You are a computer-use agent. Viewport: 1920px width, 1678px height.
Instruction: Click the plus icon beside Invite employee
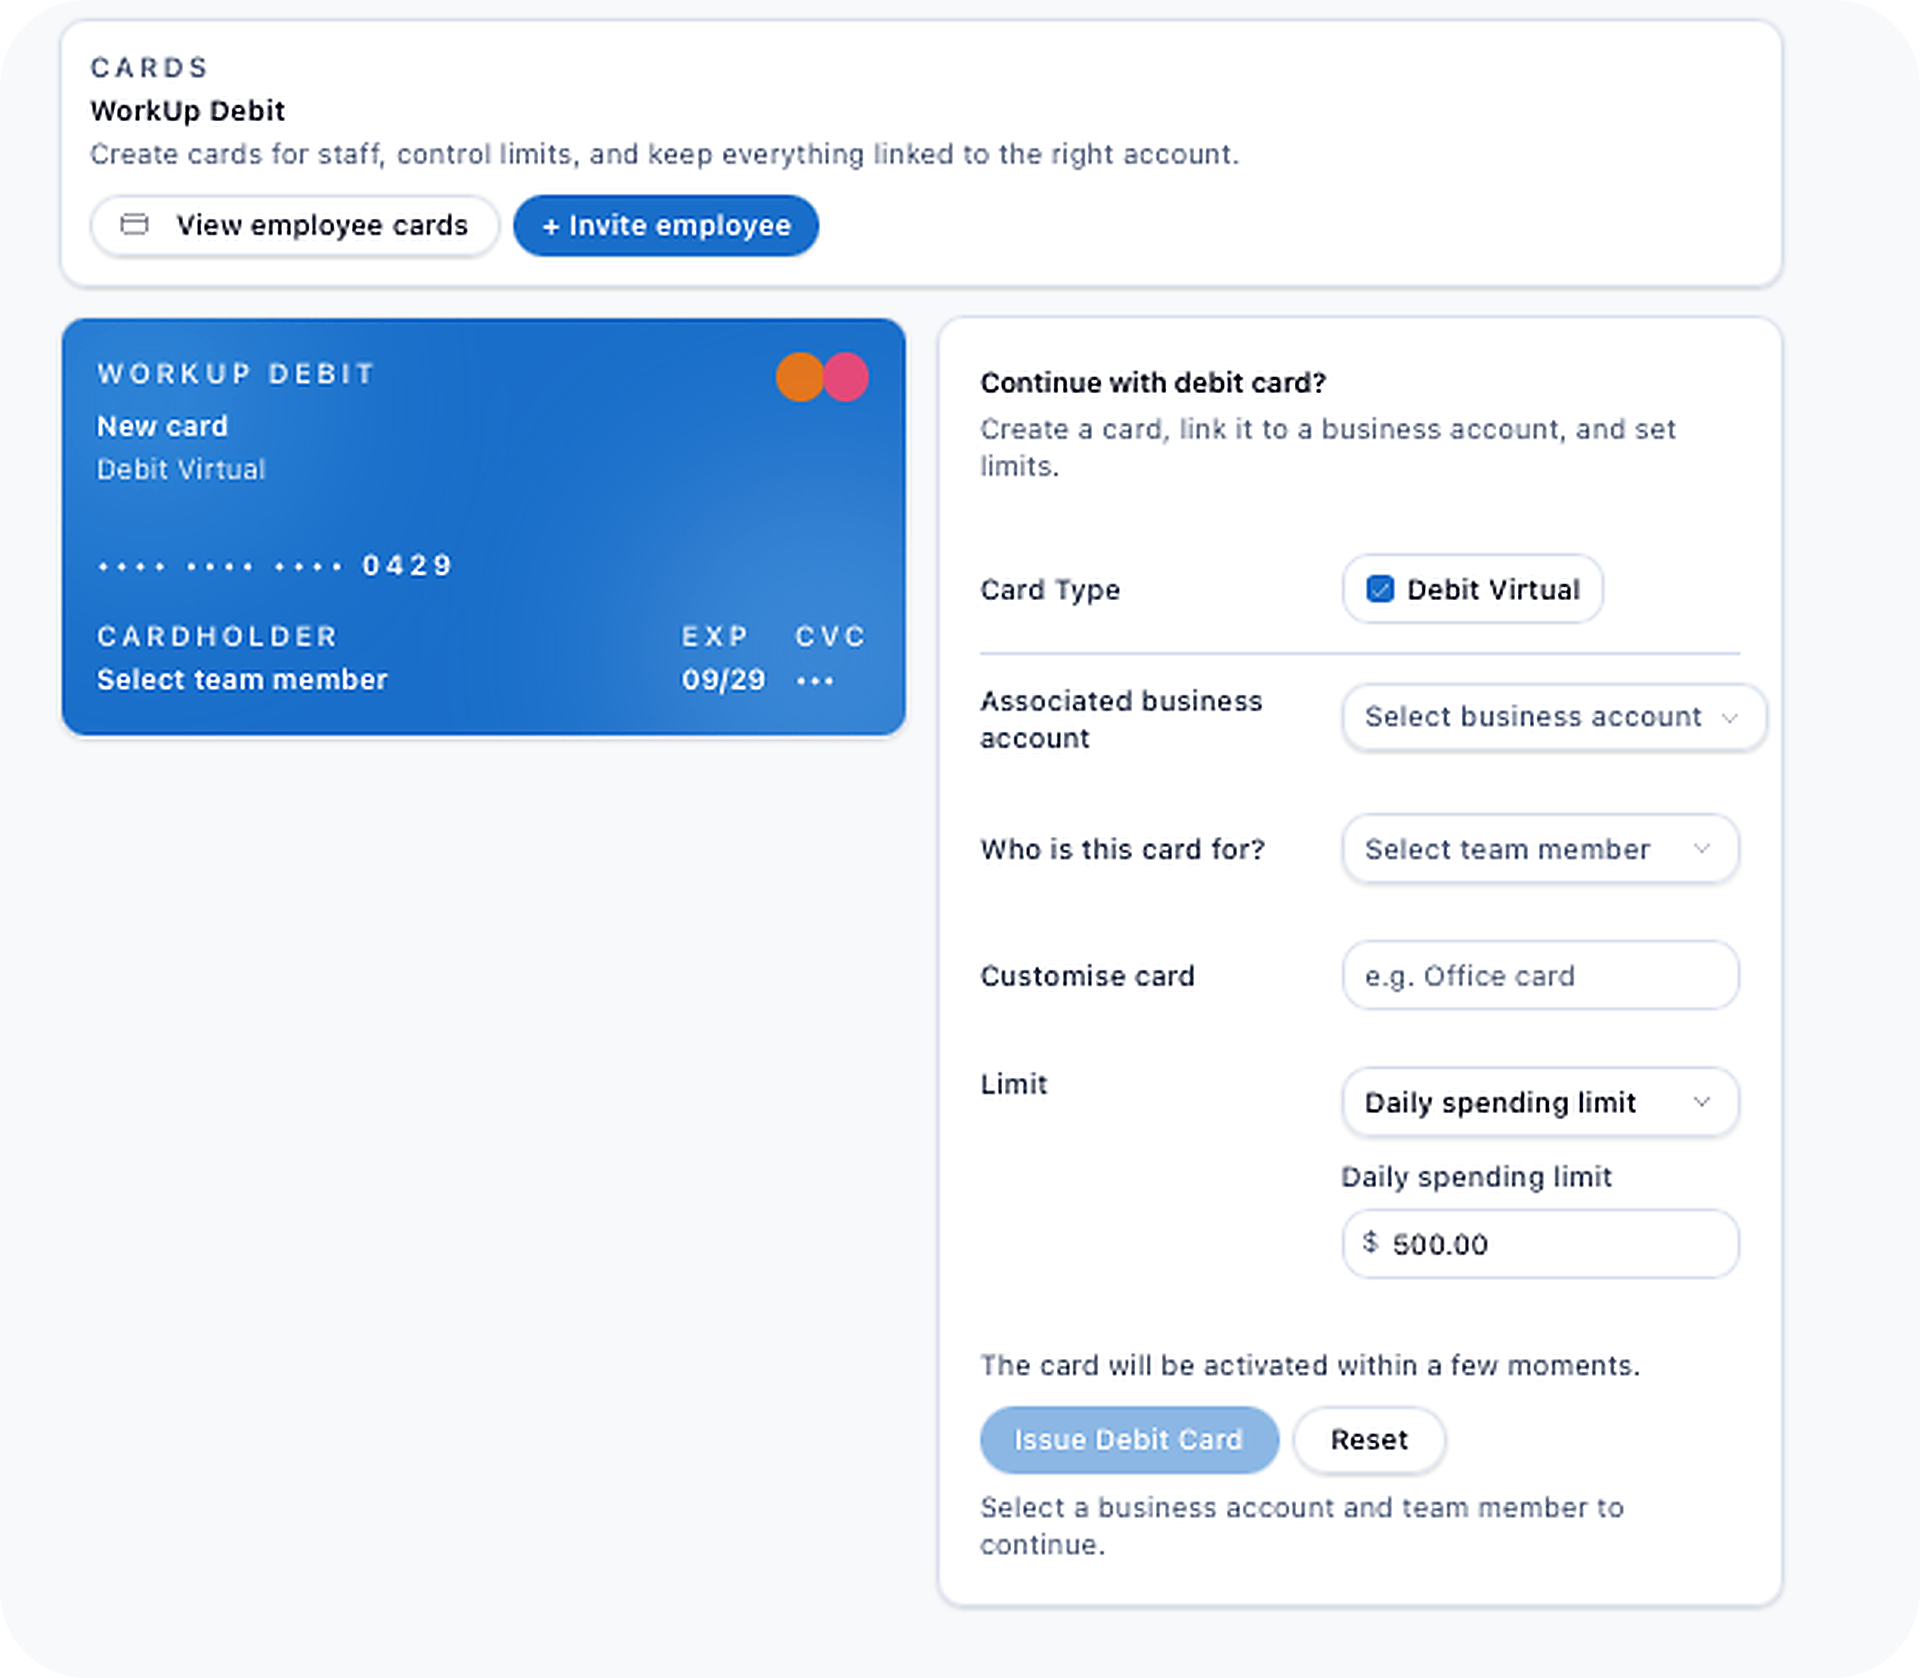[551, 226]
